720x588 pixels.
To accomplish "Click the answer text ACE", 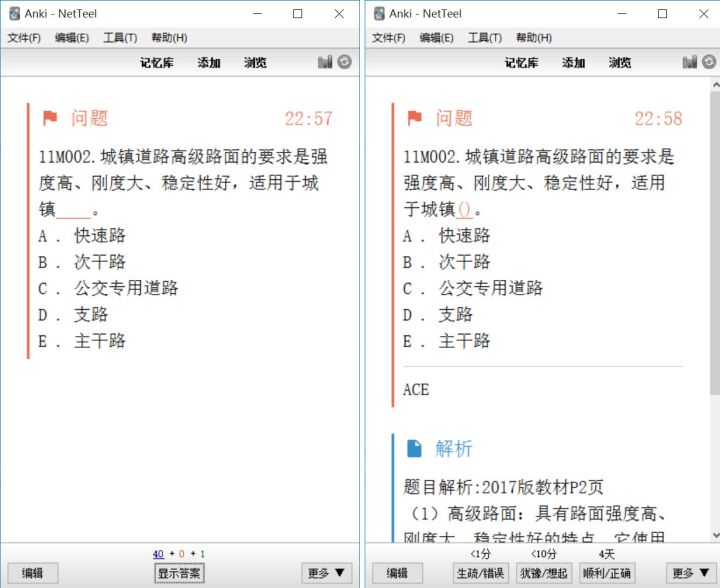I will point(416,389).
